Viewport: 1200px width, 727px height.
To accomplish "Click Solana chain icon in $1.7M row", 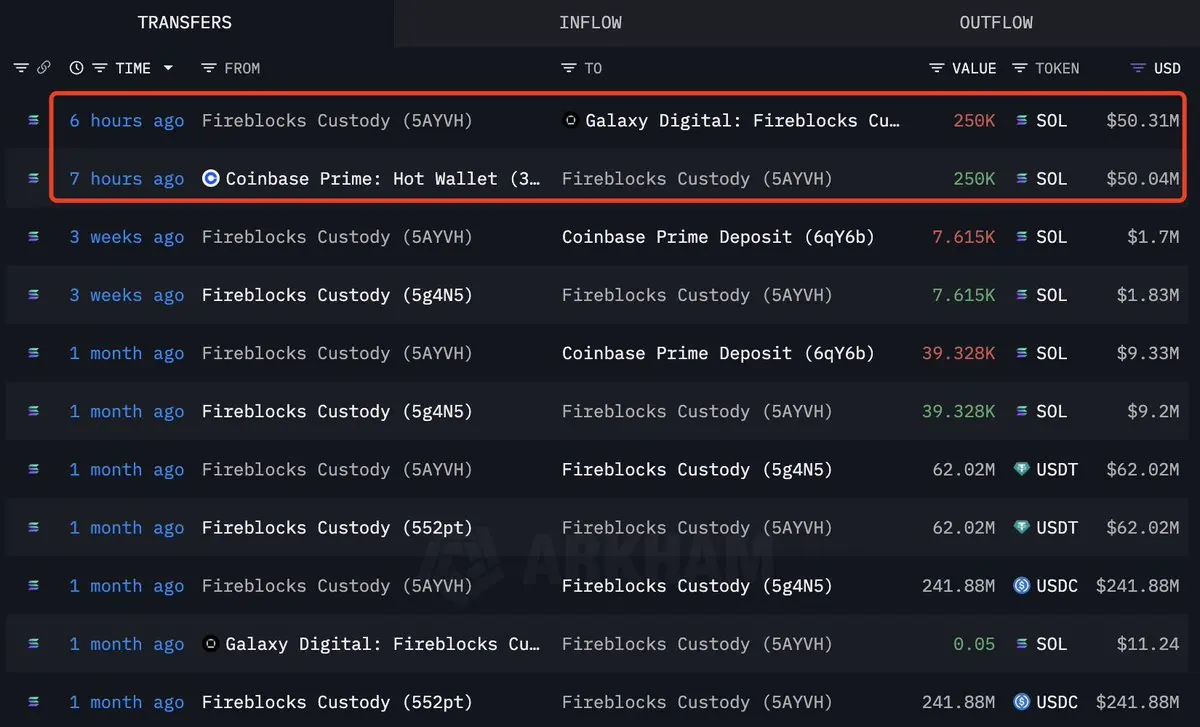I will click(33, 237).
